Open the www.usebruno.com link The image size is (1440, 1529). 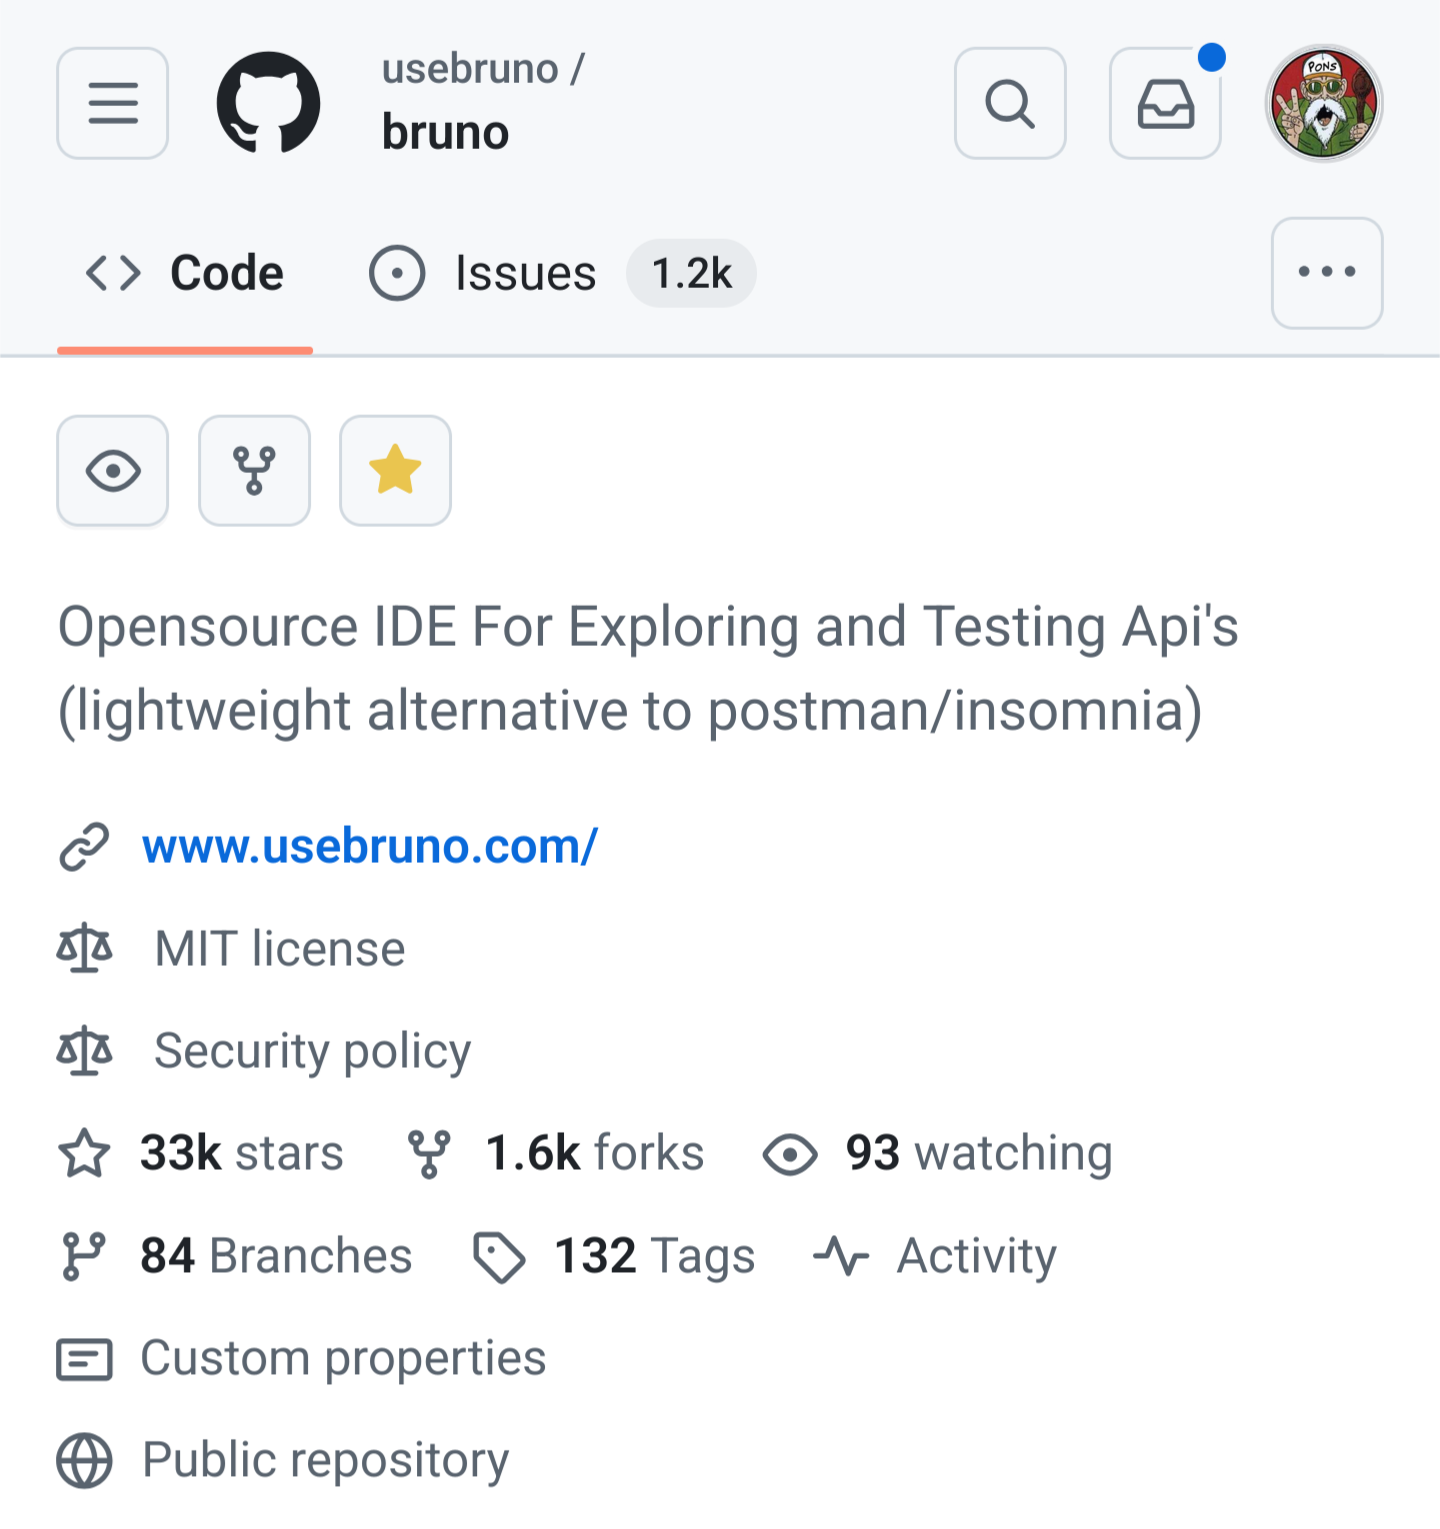370,846
